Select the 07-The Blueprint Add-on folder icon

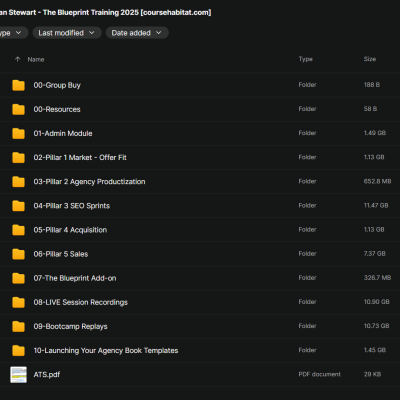(x=18, y=278)
